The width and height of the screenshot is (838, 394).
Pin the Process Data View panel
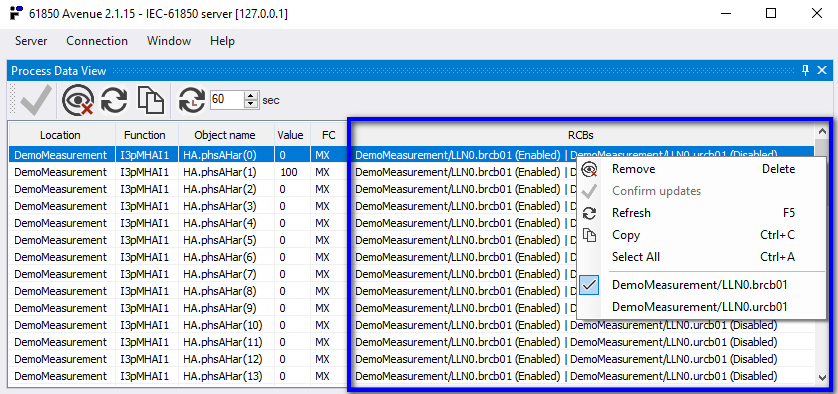pos(805,71)
